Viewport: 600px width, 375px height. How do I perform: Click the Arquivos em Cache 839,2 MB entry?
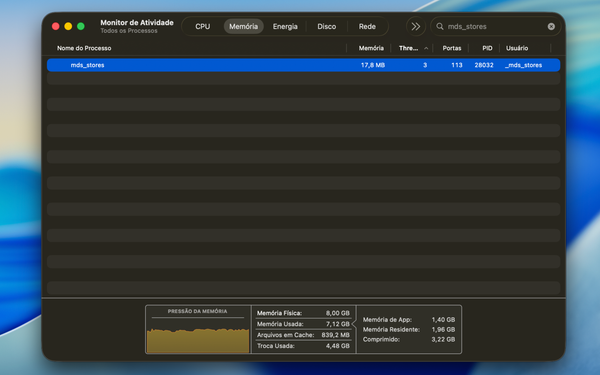point(303,335)
